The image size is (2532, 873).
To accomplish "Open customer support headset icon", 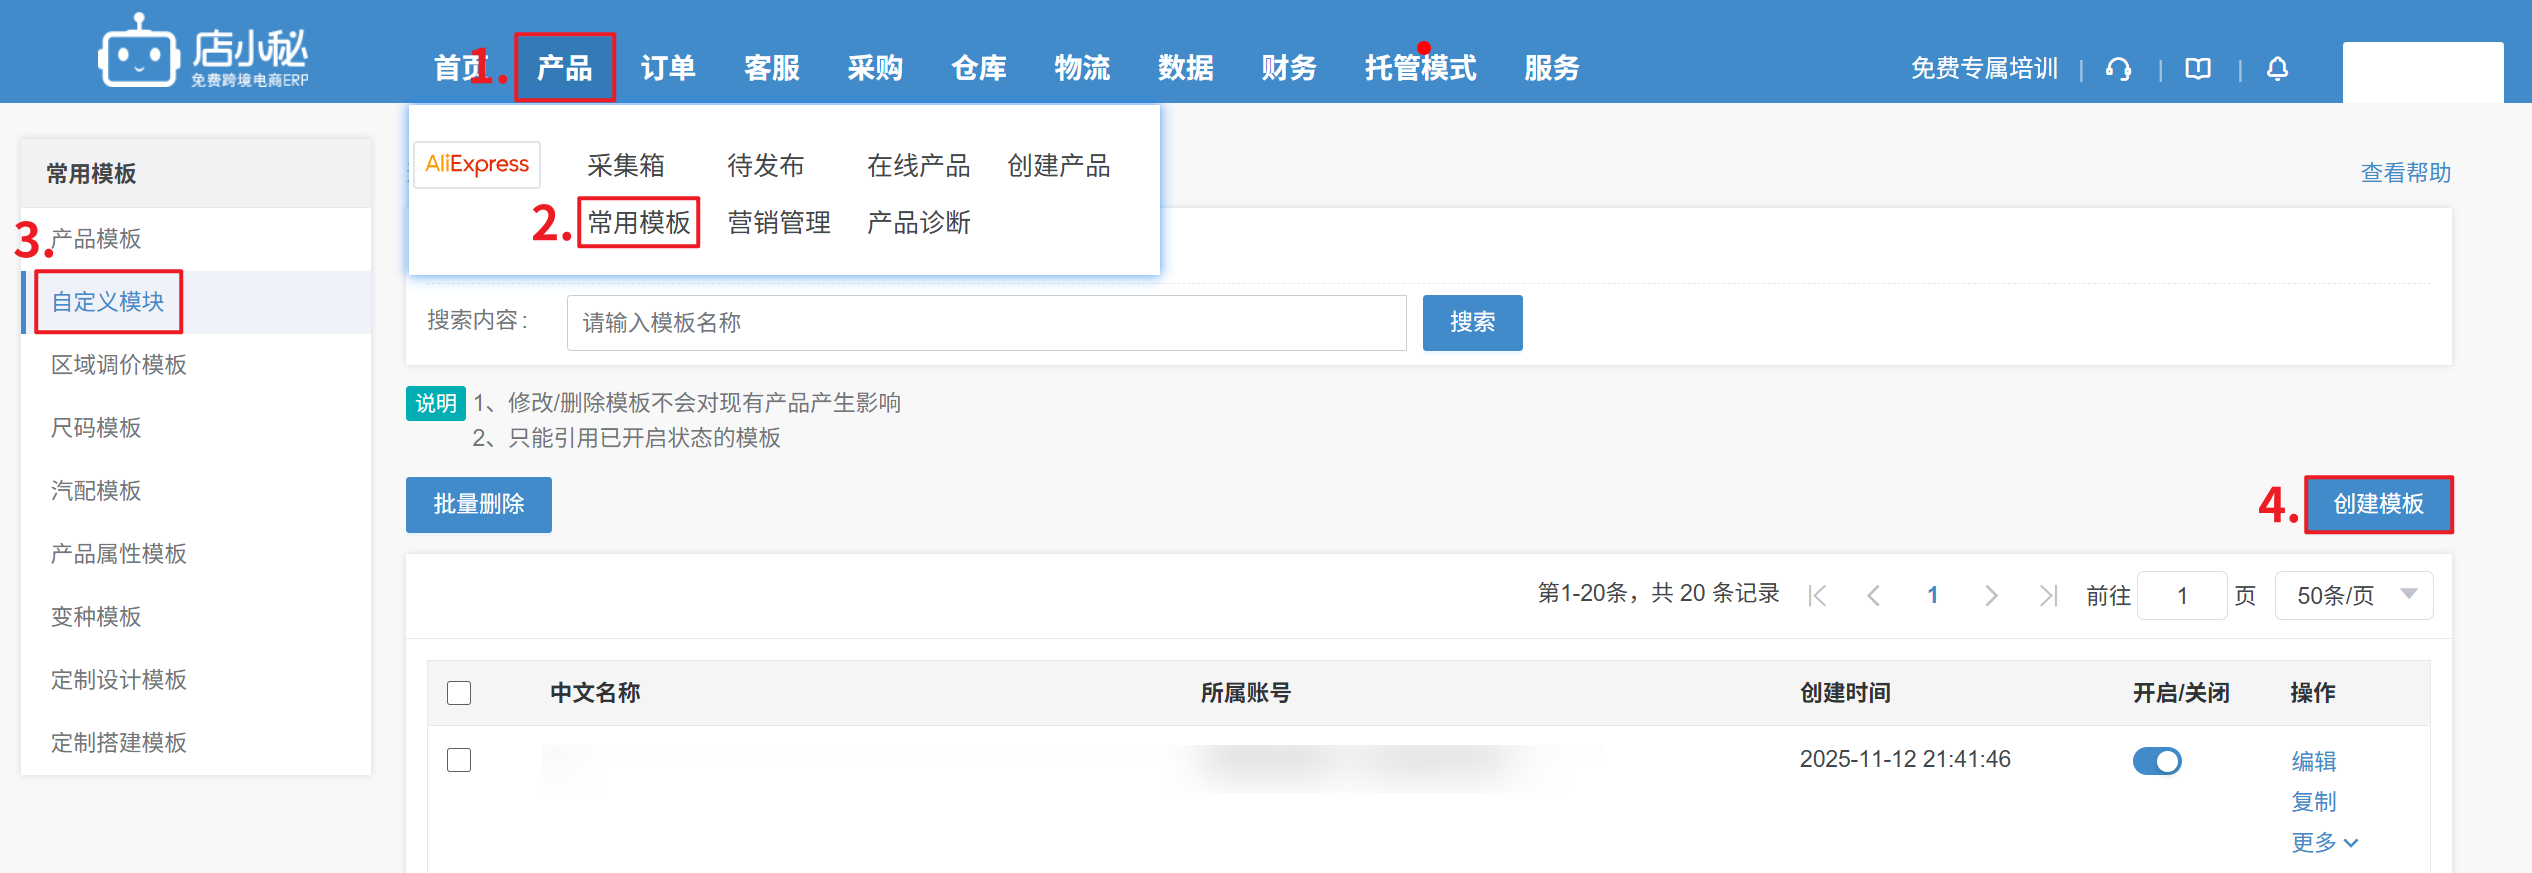I will [x=2118, y=69].
